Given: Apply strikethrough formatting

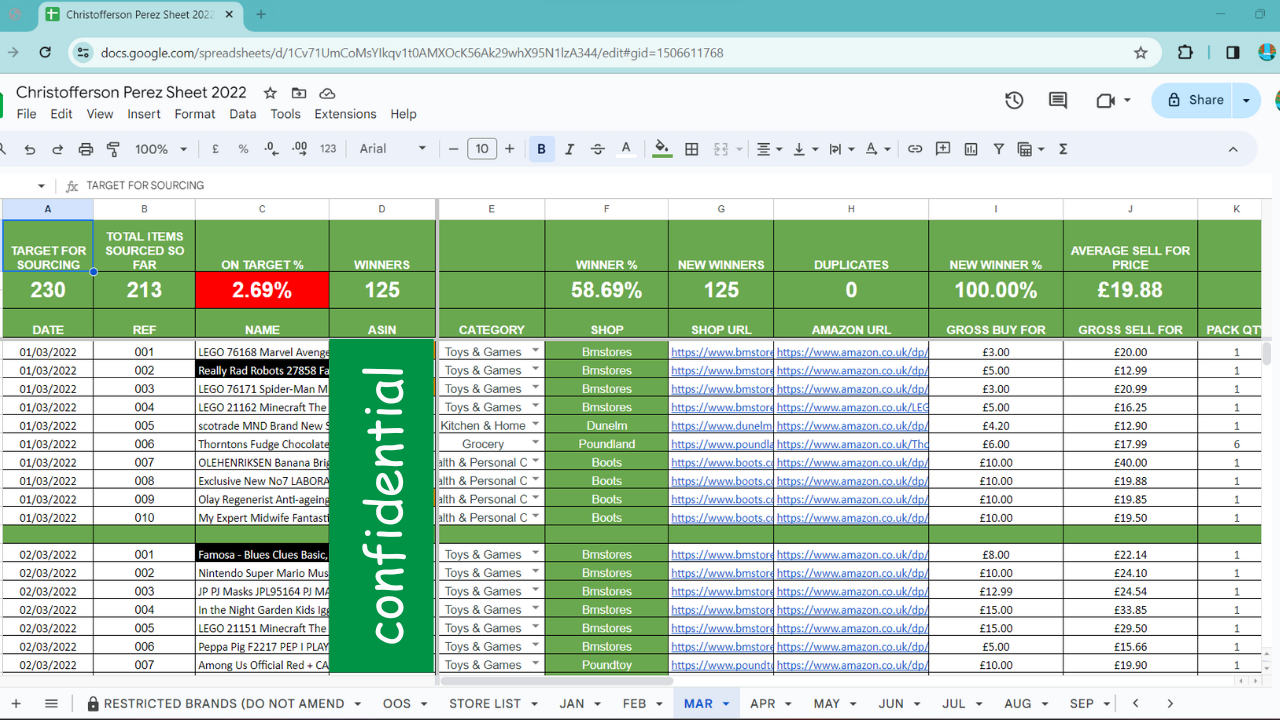Looking at the screenshot, I should tap(597, 149).
